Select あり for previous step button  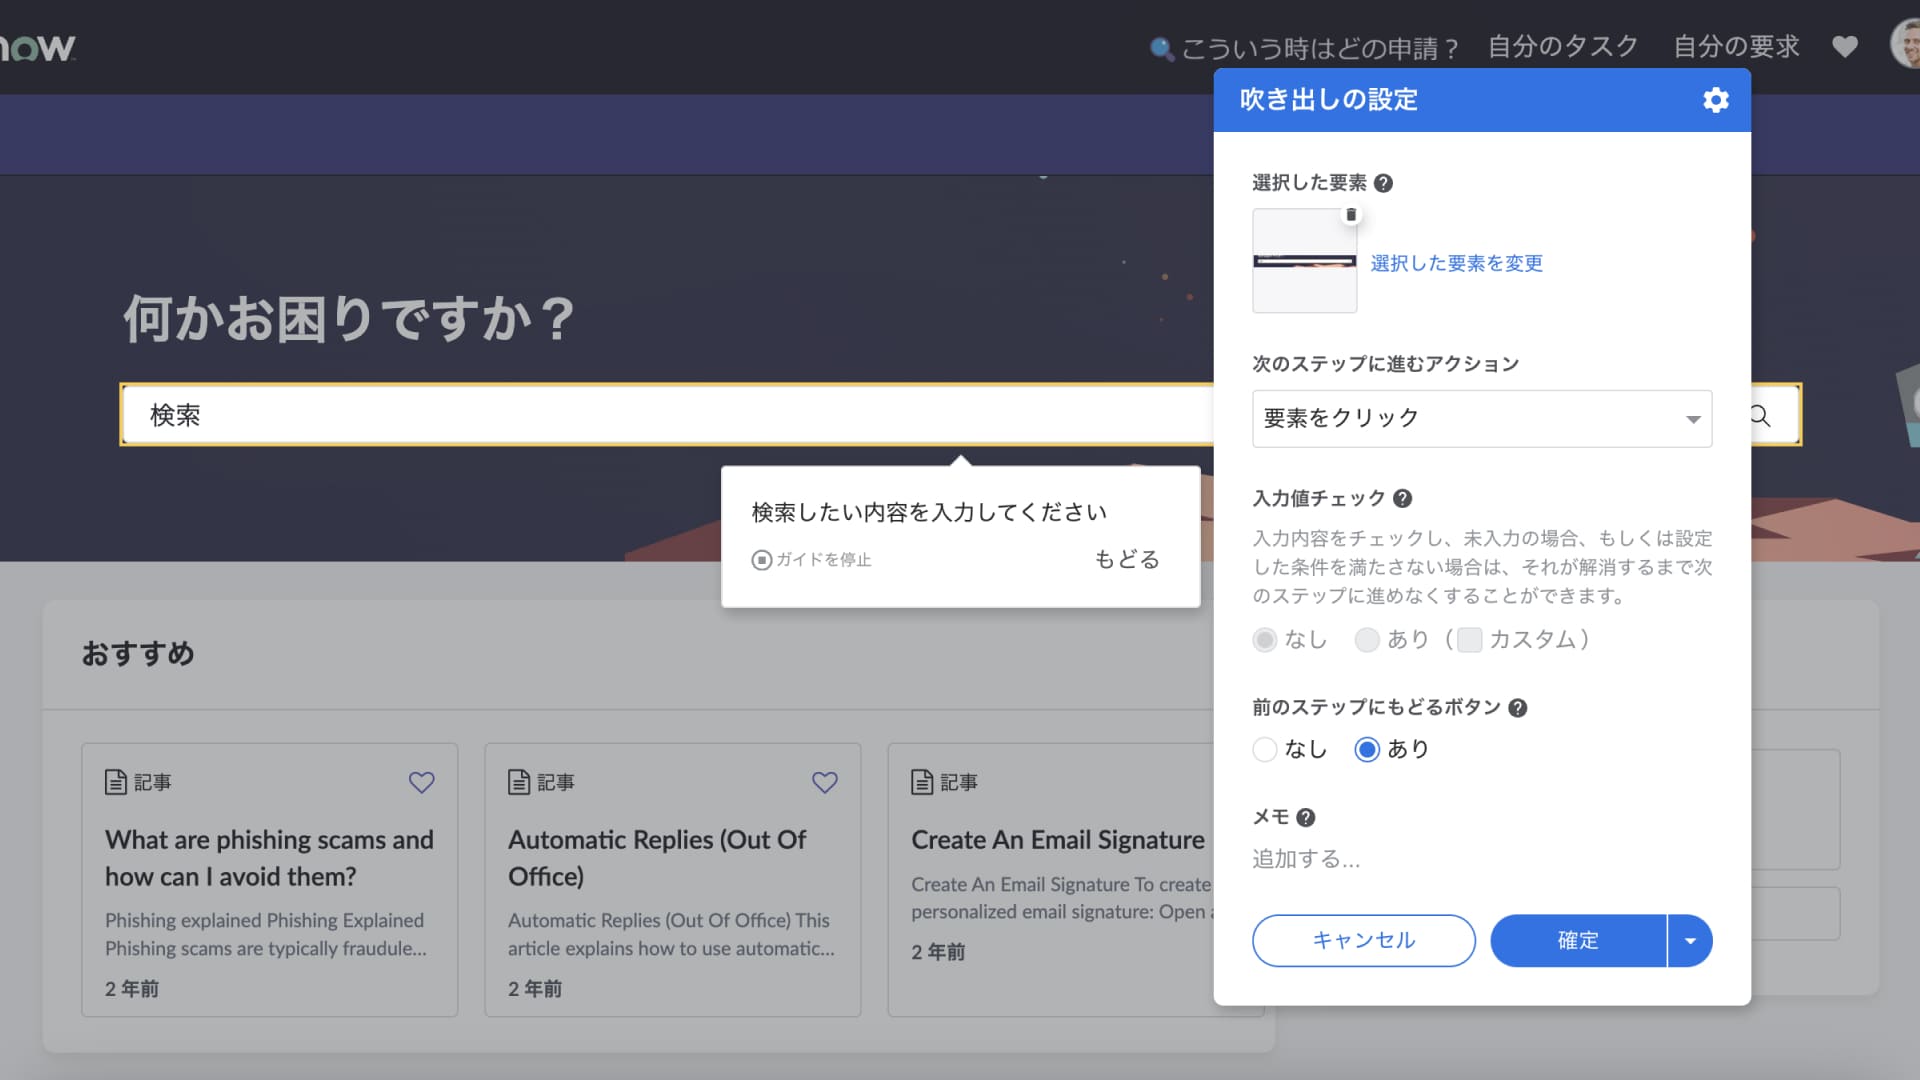pyautogui.click(x=1367, y=749)
